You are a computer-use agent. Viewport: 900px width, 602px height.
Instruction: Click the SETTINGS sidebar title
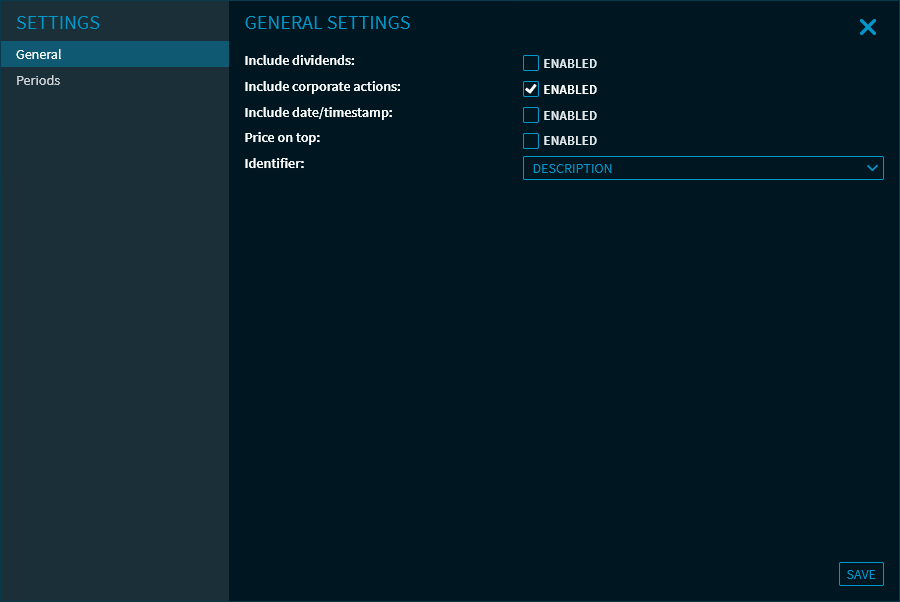[x=58, y=23]
